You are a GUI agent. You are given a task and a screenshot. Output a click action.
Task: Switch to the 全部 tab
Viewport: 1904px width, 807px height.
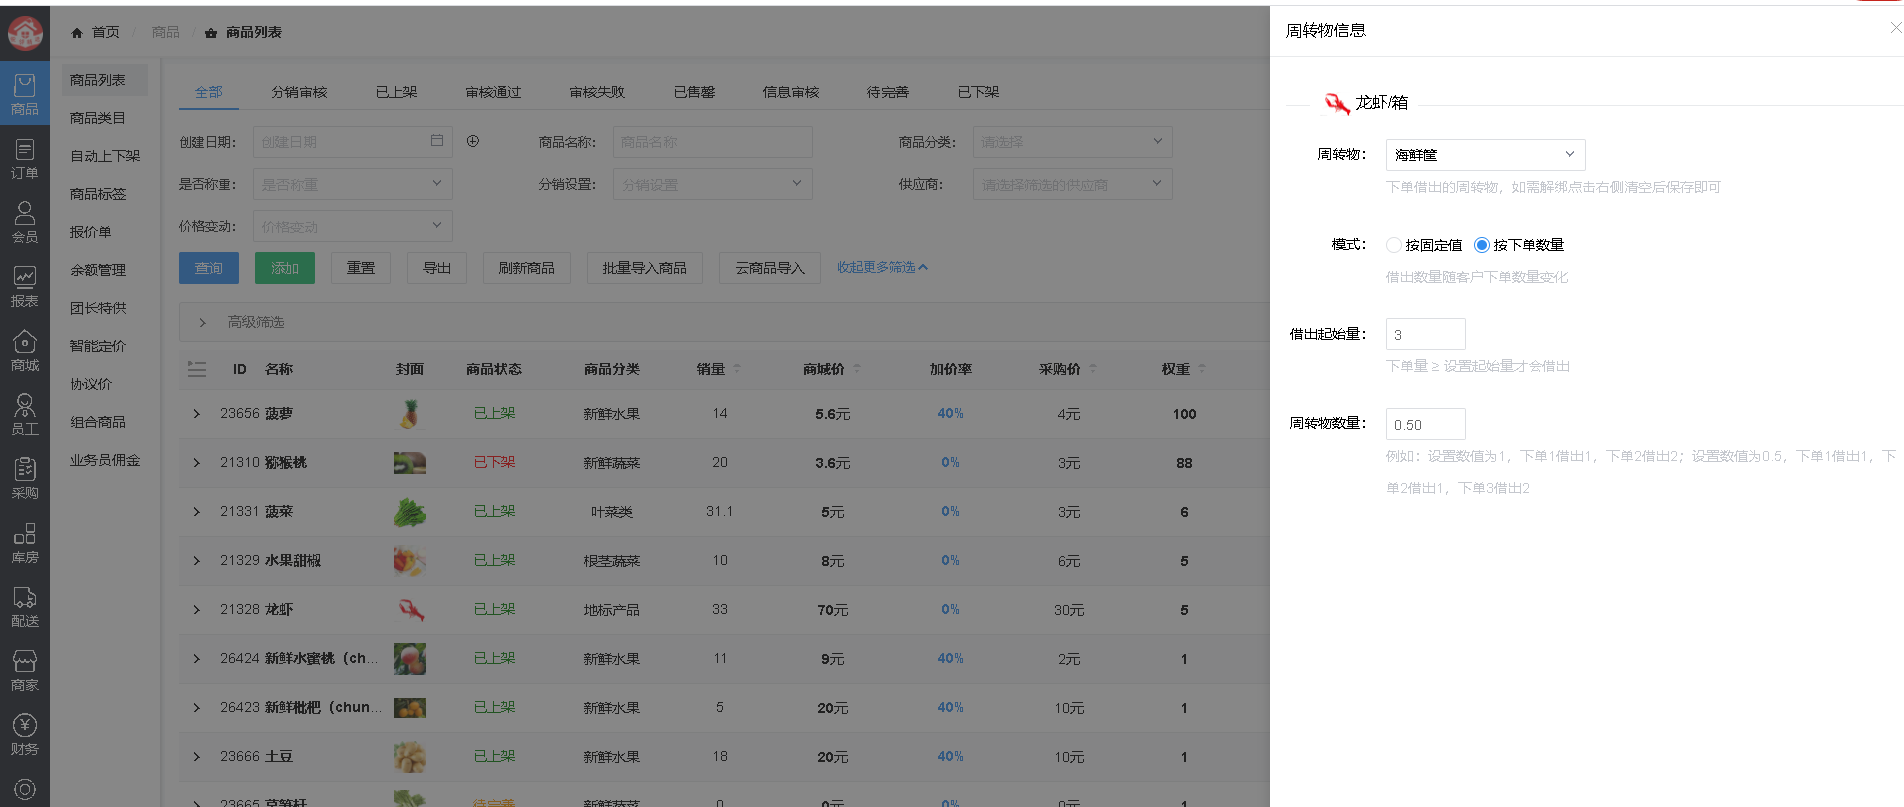(209, 92)
